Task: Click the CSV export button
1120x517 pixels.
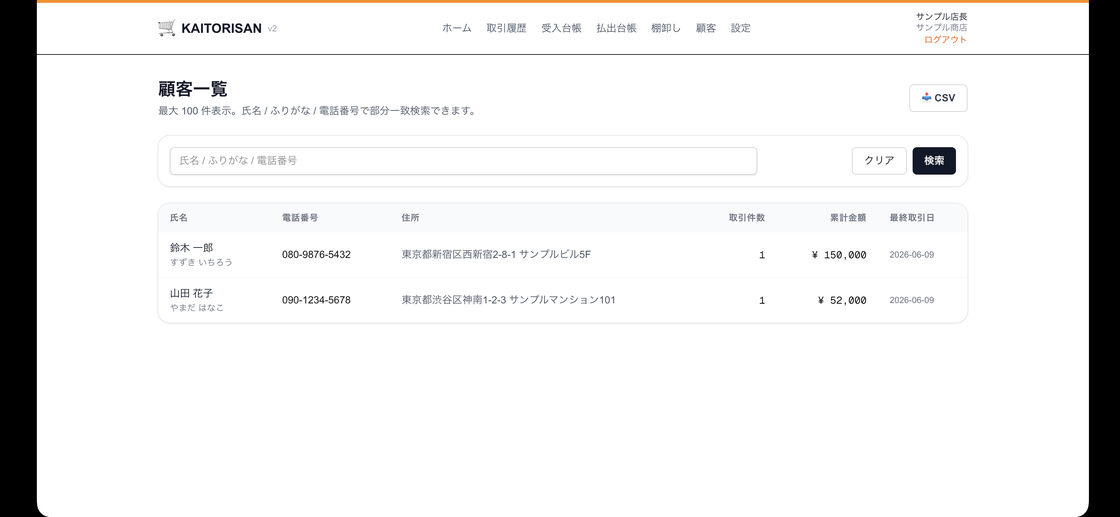Action: [938, 98]
